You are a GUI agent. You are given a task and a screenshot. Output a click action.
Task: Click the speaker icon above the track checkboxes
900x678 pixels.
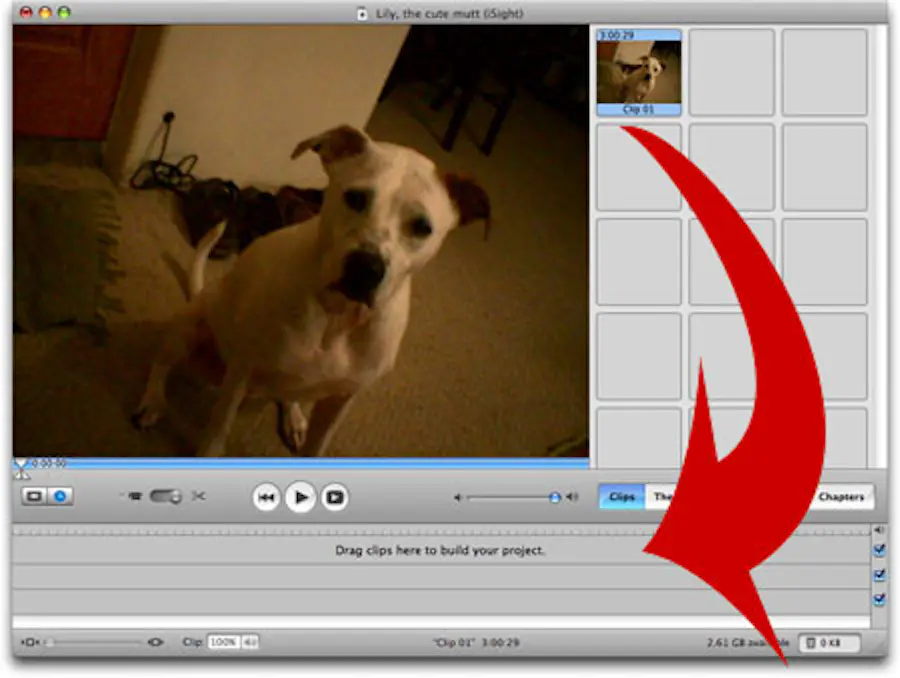[878, 529]
